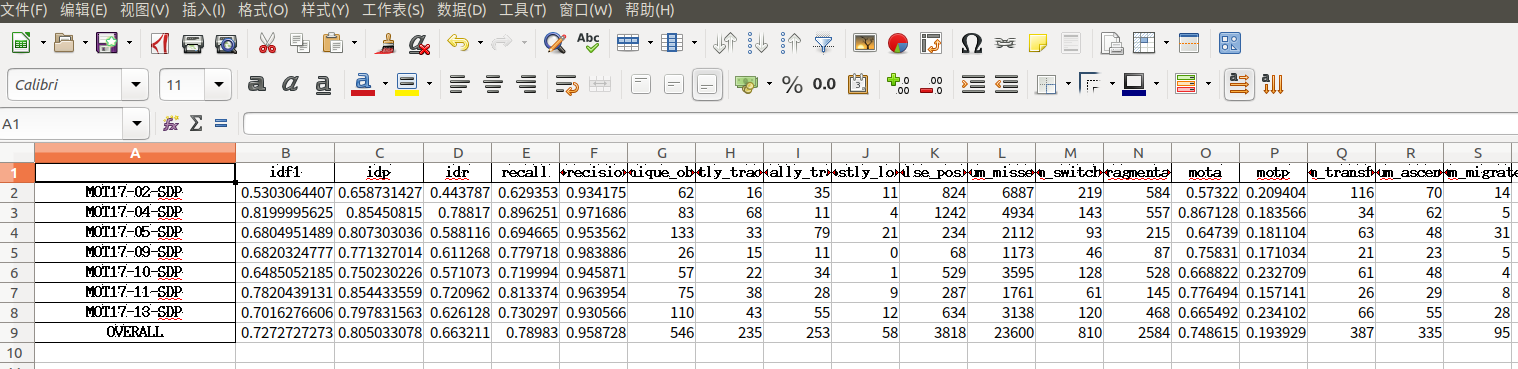1518x369 pixels.
Task: Toggle left-to-right text direction
Action: (1240, 85)
